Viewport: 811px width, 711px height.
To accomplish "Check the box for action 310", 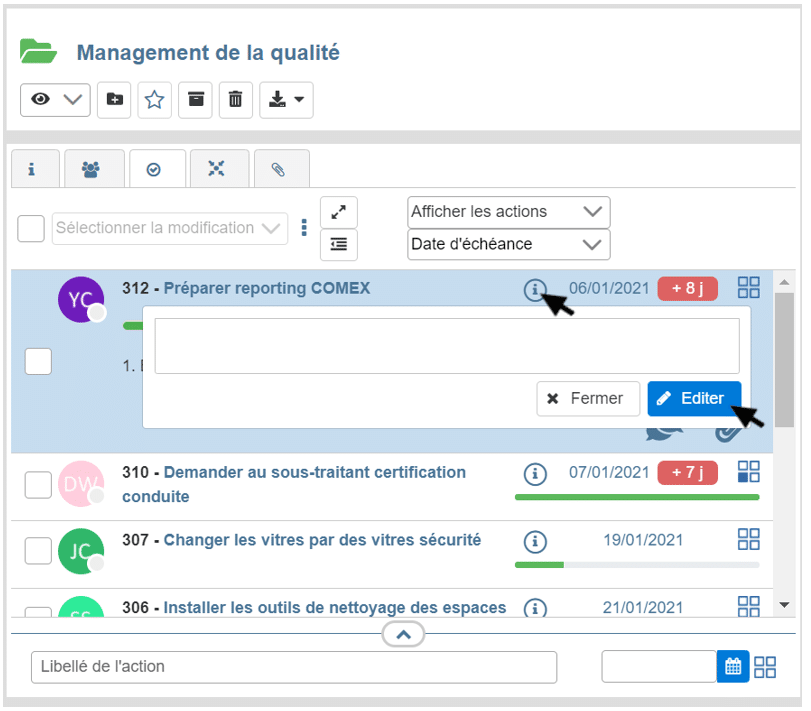I will point(38,485).
